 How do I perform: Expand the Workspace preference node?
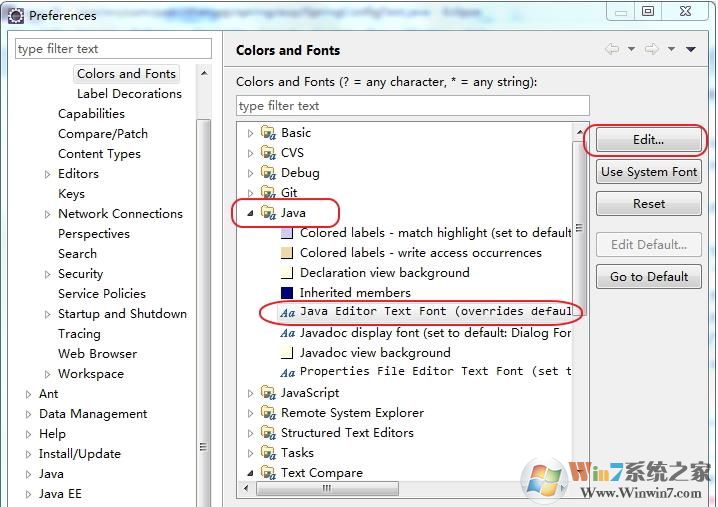(48, 374)
